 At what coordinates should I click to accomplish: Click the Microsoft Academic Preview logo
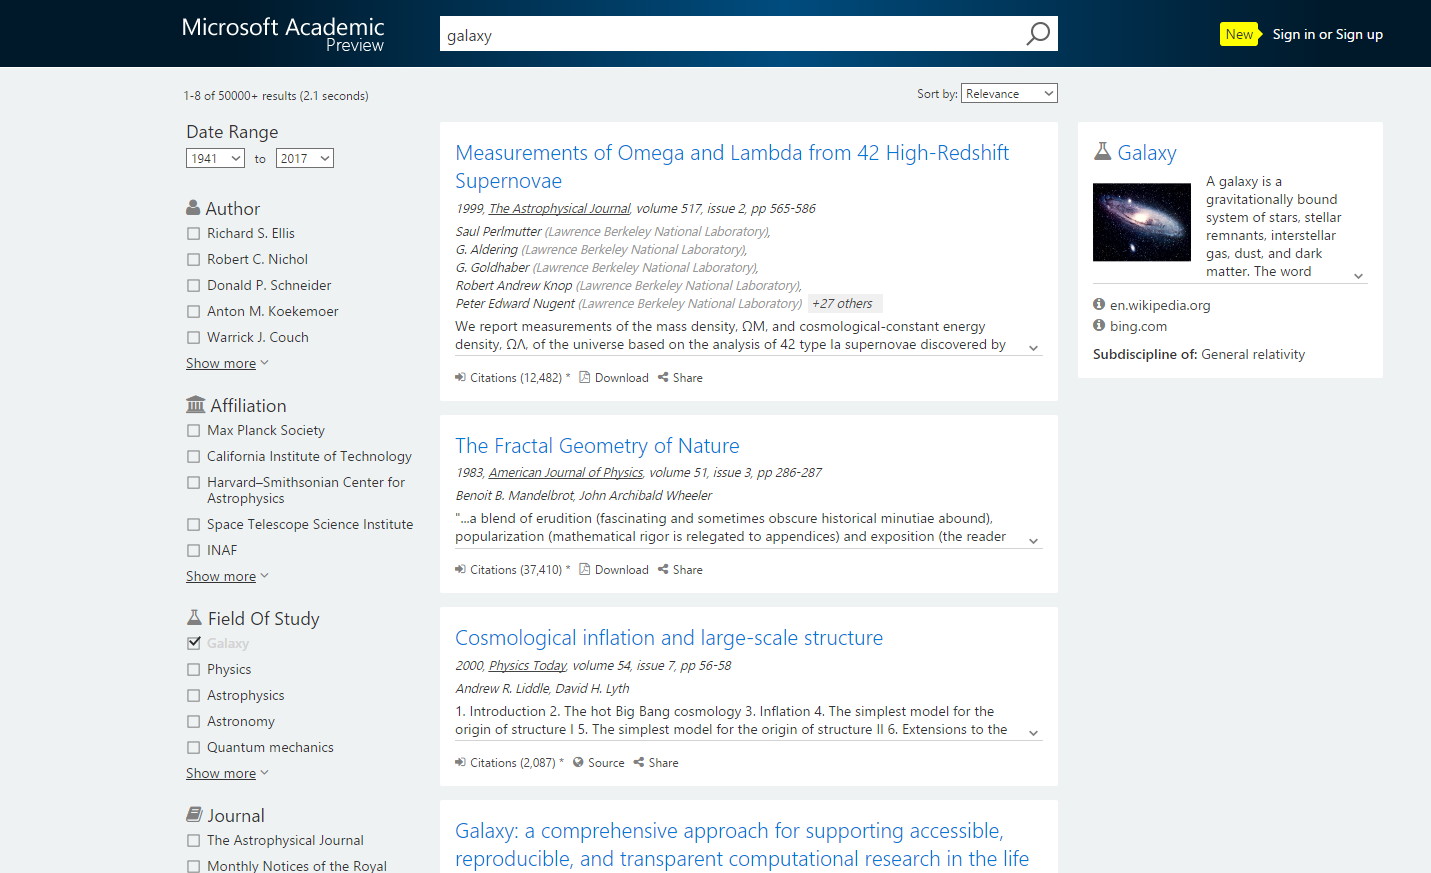283,34
